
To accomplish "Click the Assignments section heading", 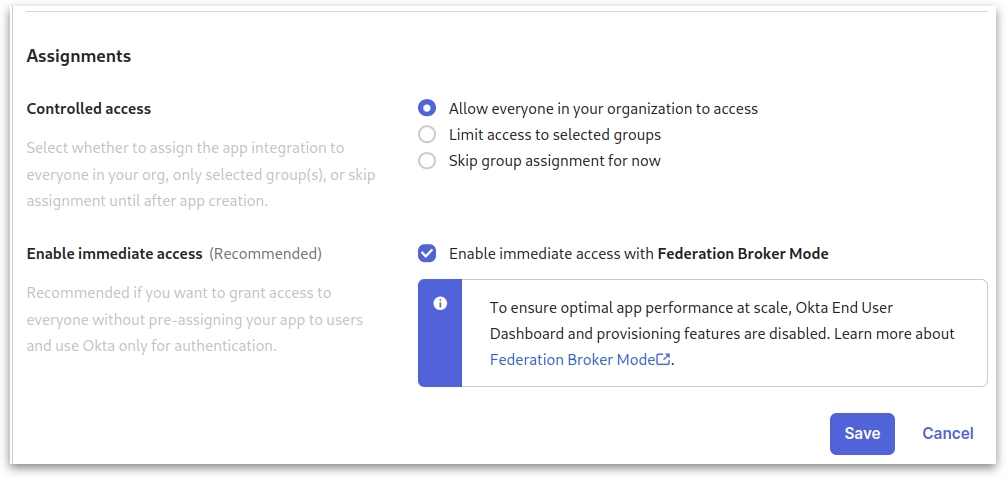I will coord(79,57).
